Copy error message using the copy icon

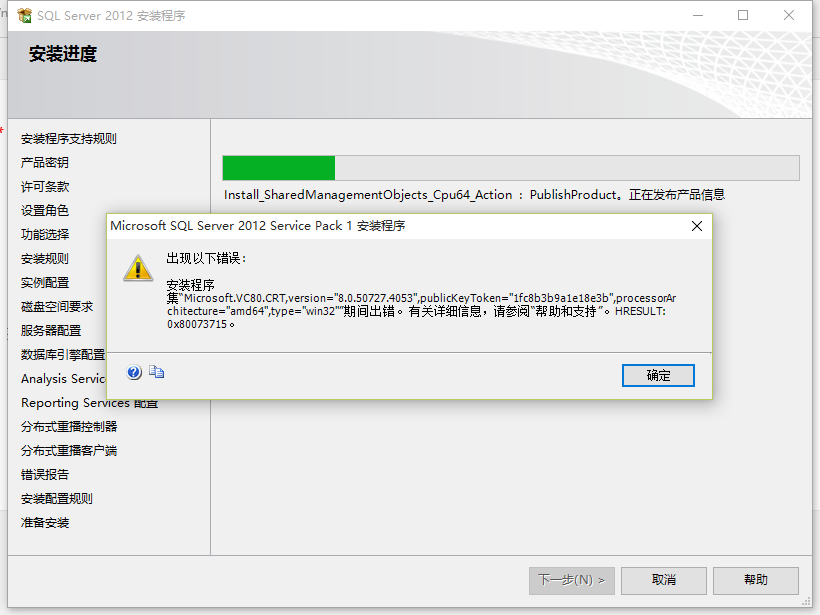156,372
